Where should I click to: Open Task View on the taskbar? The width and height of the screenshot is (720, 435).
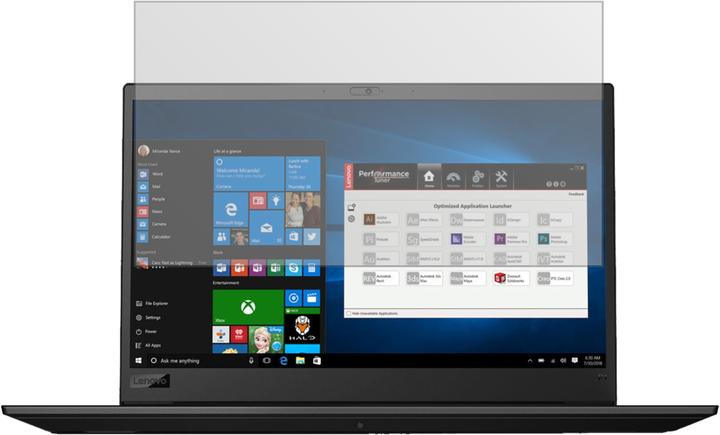266,361
